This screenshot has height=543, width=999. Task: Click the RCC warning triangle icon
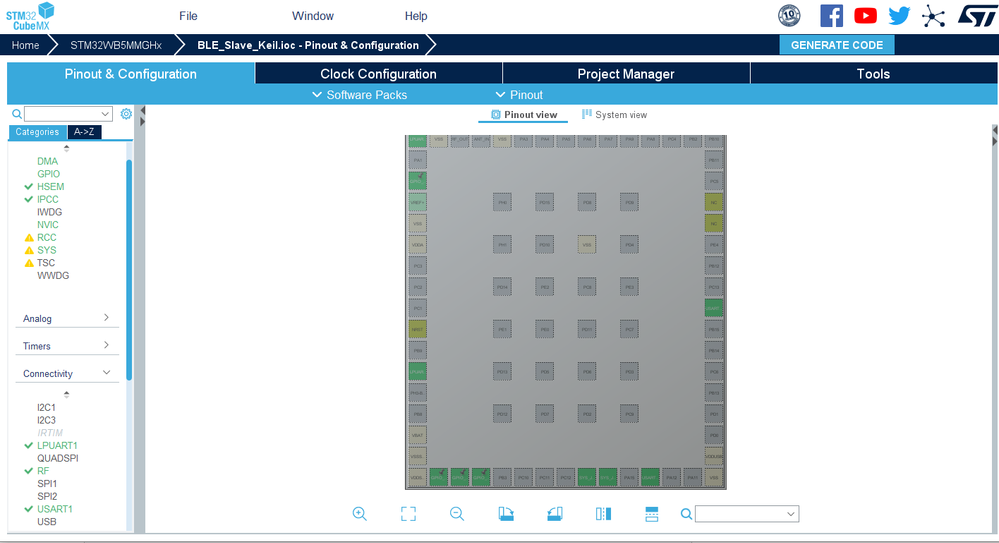click(x=29, y=238)
